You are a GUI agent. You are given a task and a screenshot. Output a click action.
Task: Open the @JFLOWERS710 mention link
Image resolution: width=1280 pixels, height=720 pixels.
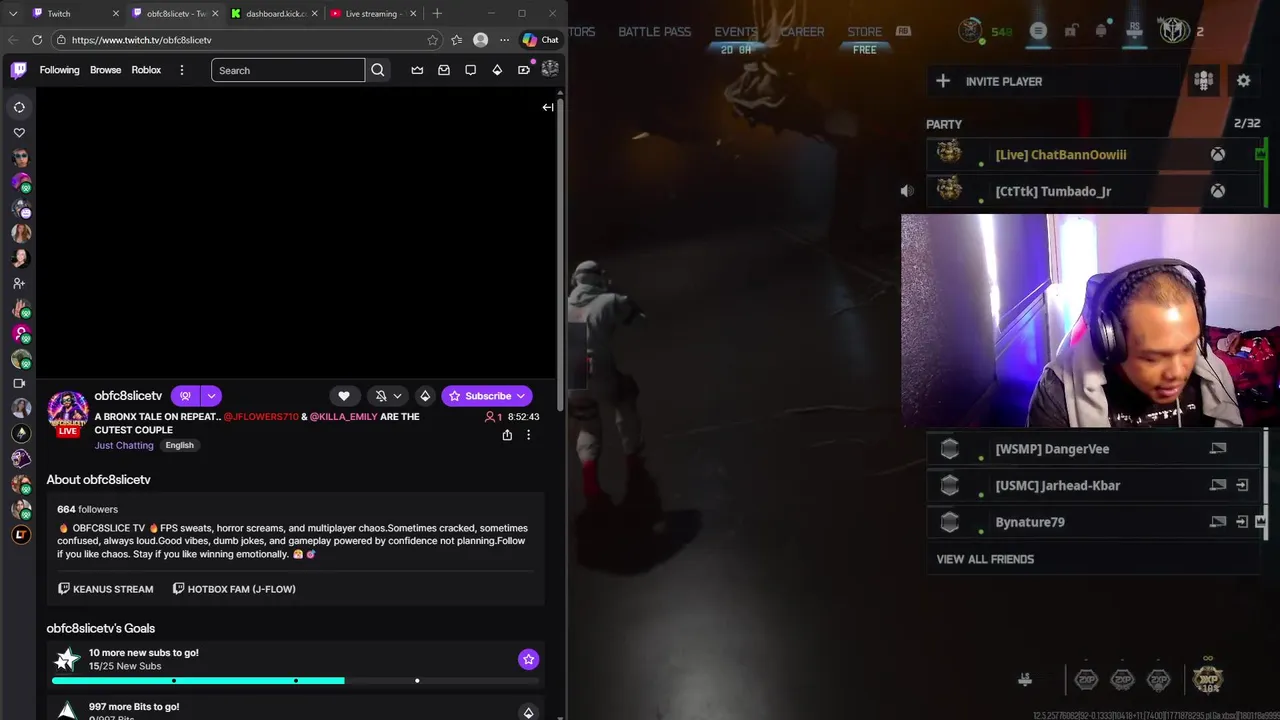coord(261,416)
